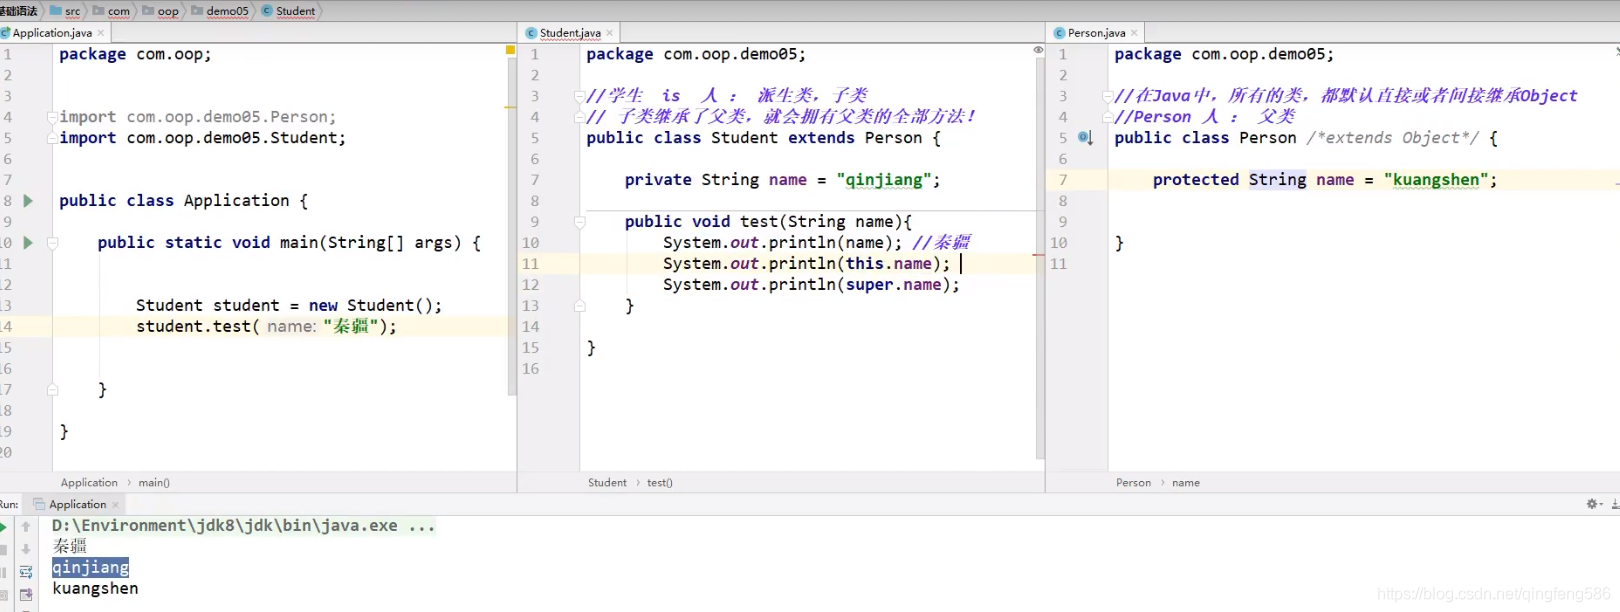
Task: Click the java.exe command line in console
Action: point(244,526)
